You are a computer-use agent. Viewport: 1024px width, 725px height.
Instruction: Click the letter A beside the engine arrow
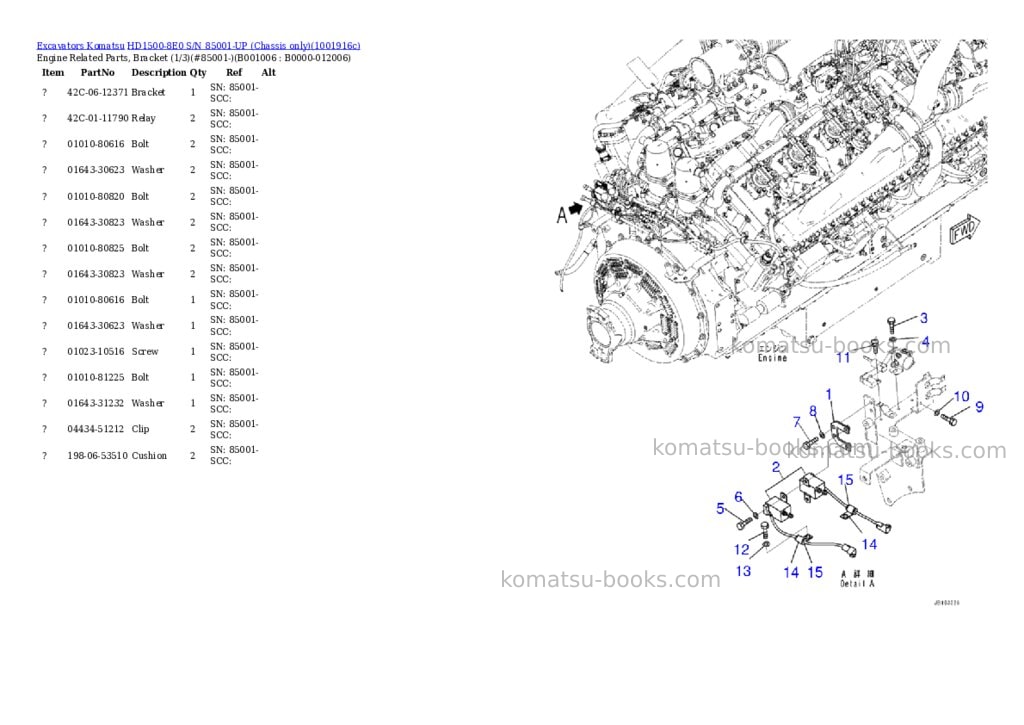pyautogui.click(x=562, y=214)
